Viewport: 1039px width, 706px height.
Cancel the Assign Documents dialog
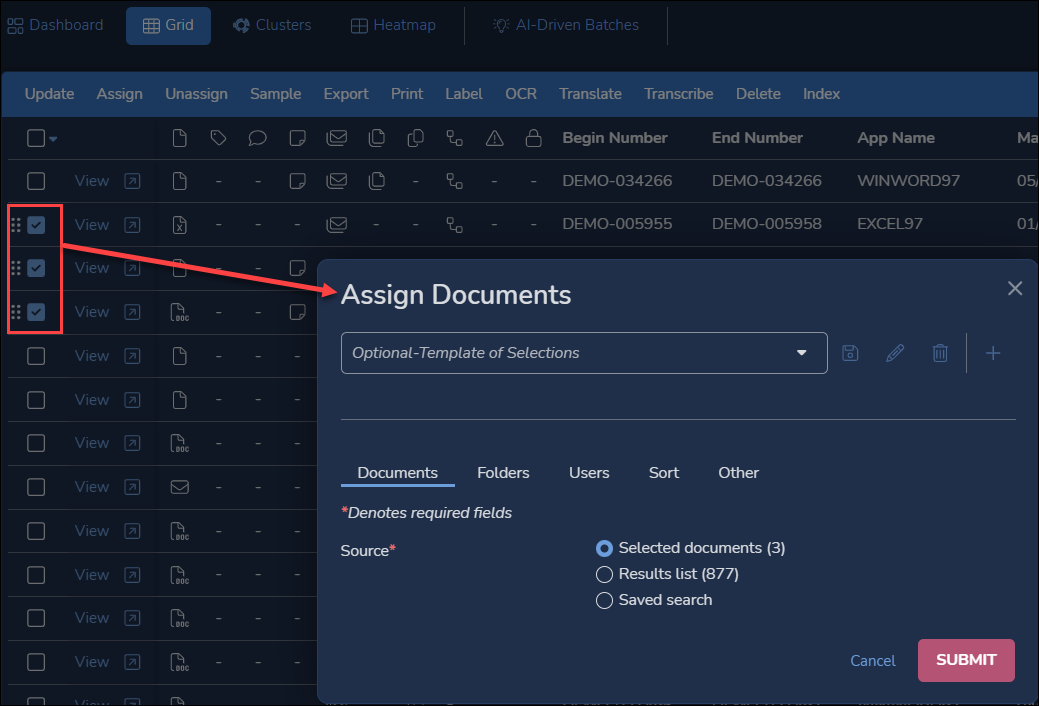(x=872, y=660)
